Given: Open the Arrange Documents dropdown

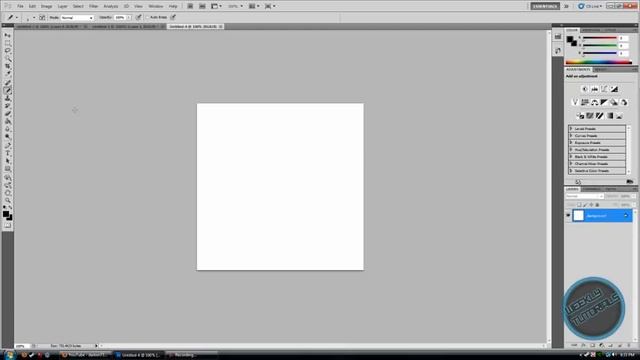Looking at the screenshot, I should pos(254,6).
